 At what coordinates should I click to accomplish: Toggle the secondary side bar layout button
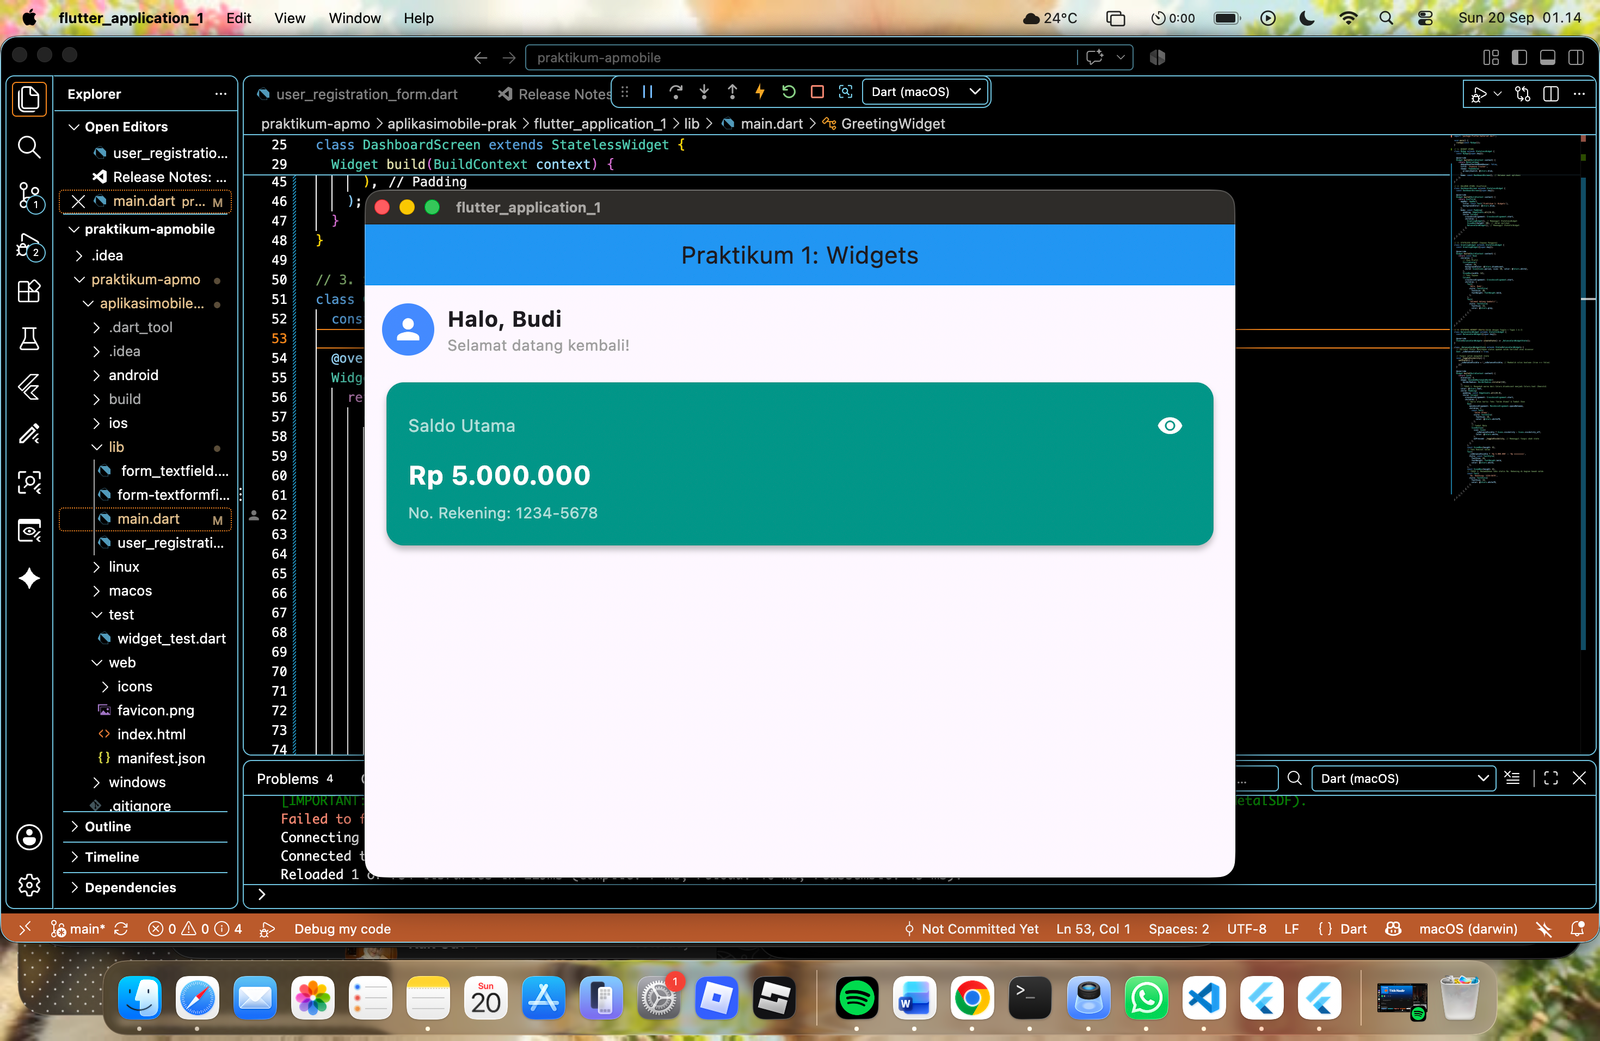tap(1576, 58)
